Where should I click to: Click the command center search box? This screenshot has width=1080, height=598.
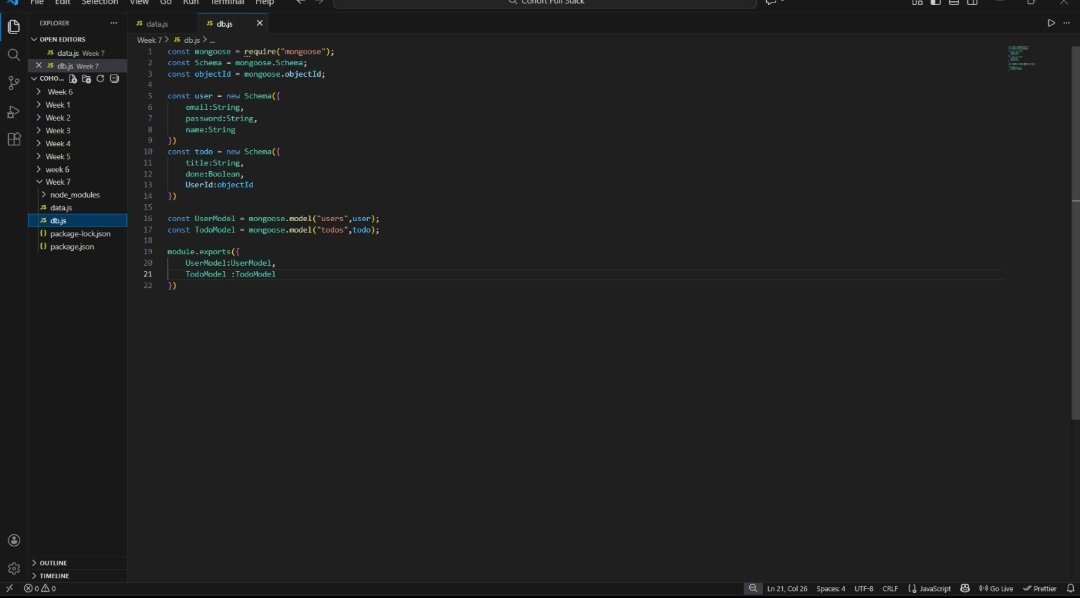coord(545,3)
